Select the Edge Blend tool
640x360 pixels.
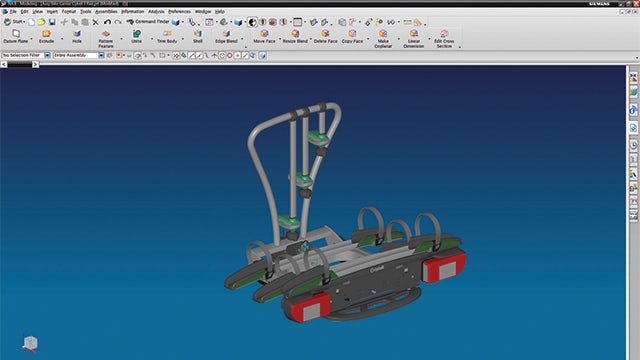226,36
